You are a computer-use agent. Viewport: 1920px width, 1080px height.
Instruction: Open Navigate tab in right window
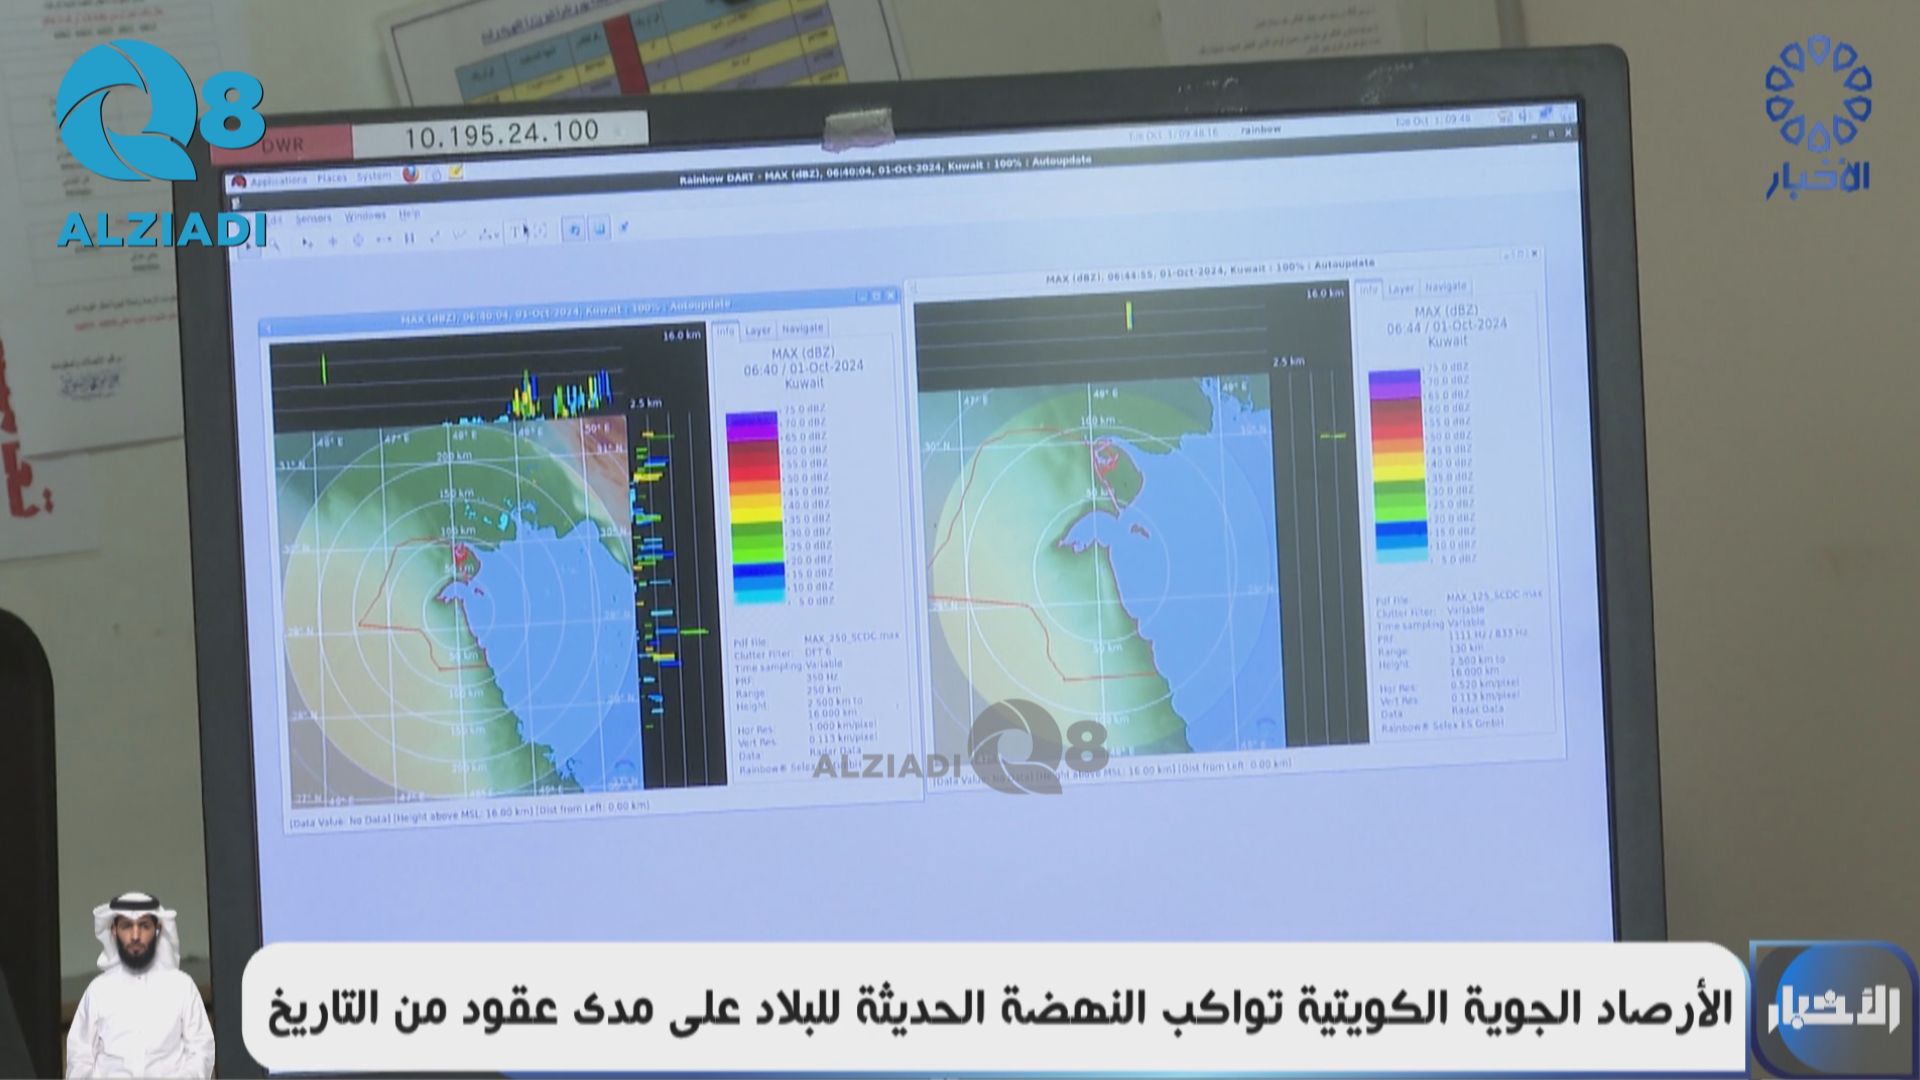1445,287
